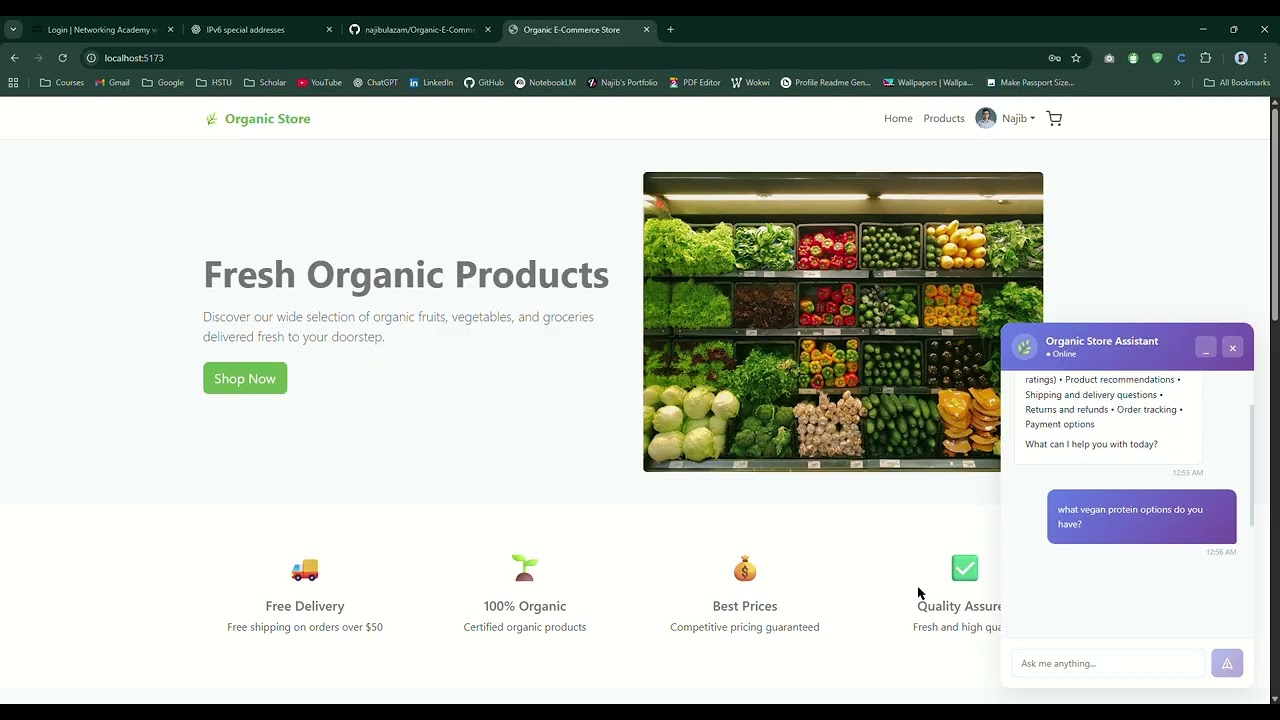The height and width of the screenshot is (720, 1280).
Task: Open the Scholar bookmark folder
Action: click(x=265, y=83)
